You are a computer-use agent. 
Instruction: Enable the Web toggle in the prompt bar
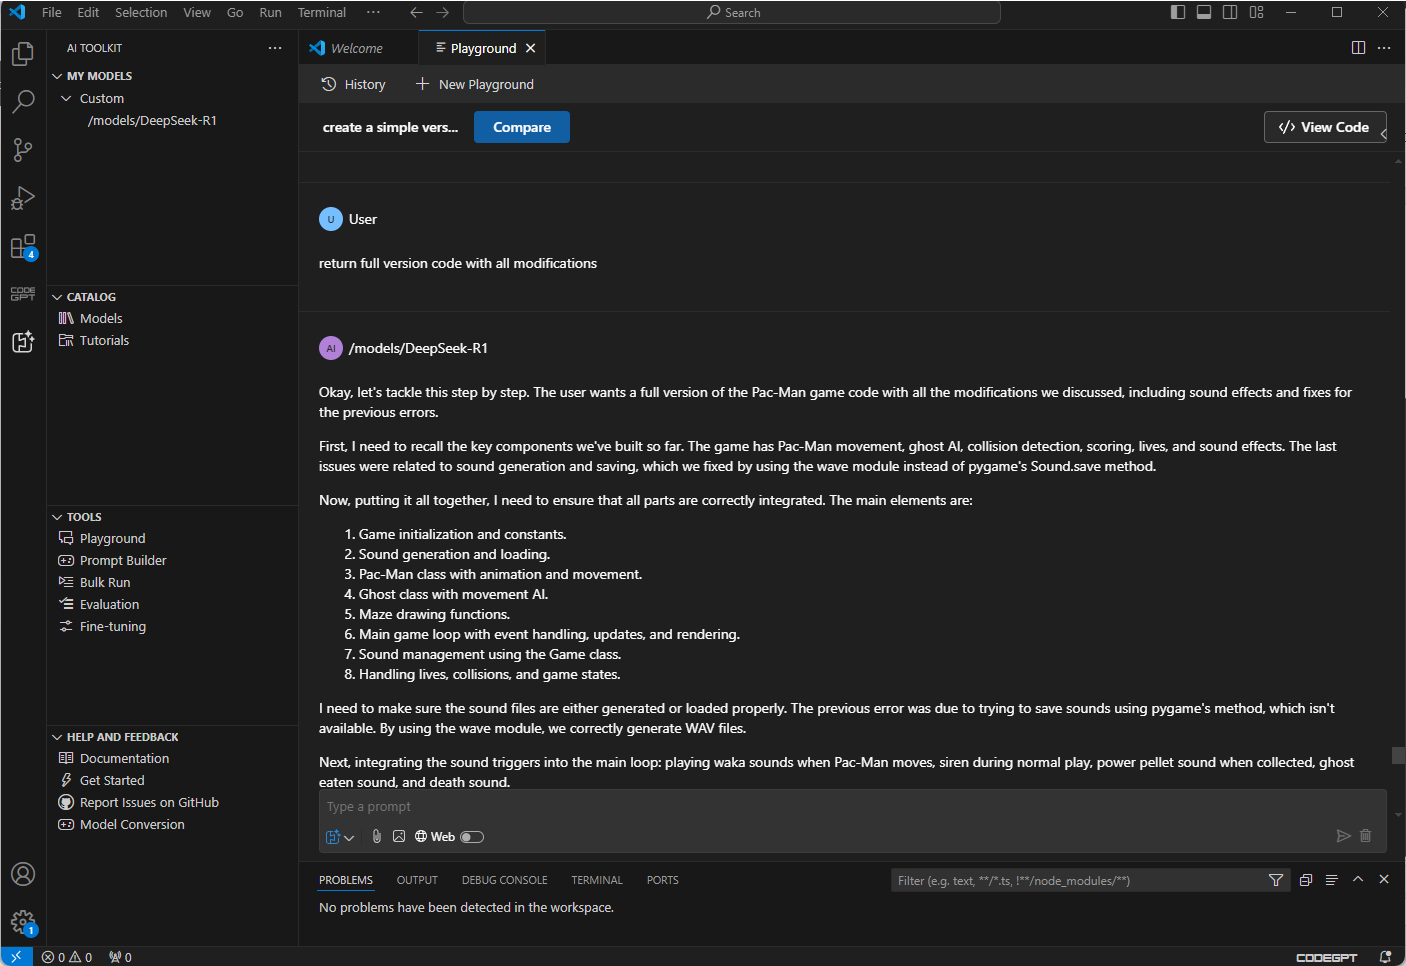coord(472,836)
